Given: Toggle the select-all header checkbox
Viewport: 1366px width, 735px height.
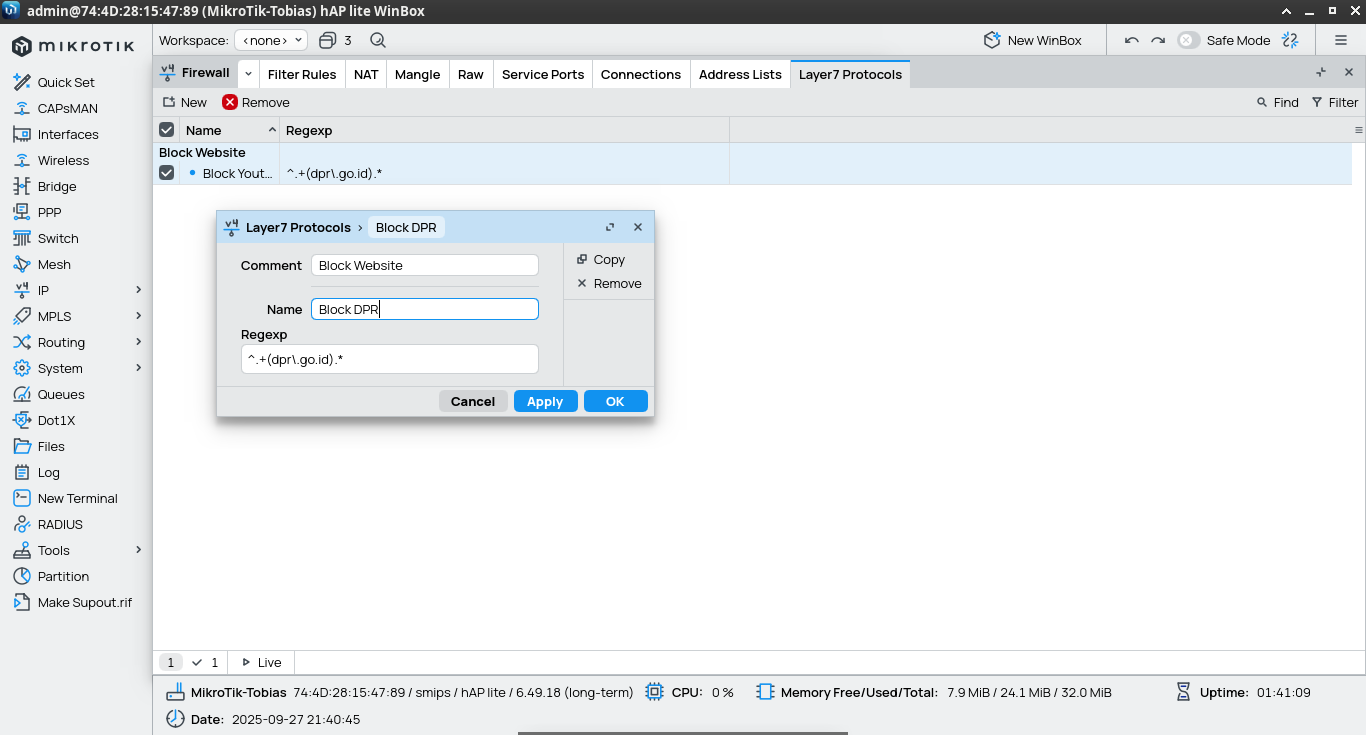Looking at the screenshot, I should click(167, 130).
